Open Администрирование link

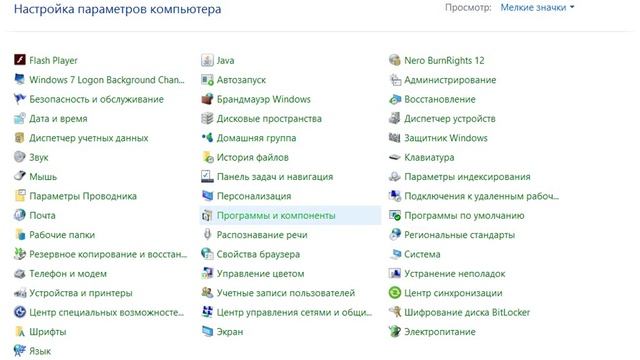pos(450,80)
